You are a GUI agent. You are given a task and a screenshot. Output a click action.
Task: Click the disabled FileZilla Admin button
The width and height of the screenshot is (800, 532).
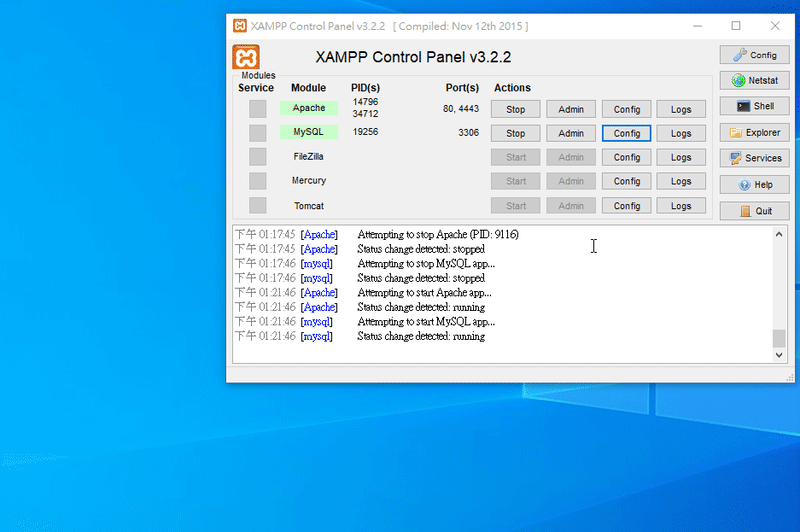pos(571,157)
